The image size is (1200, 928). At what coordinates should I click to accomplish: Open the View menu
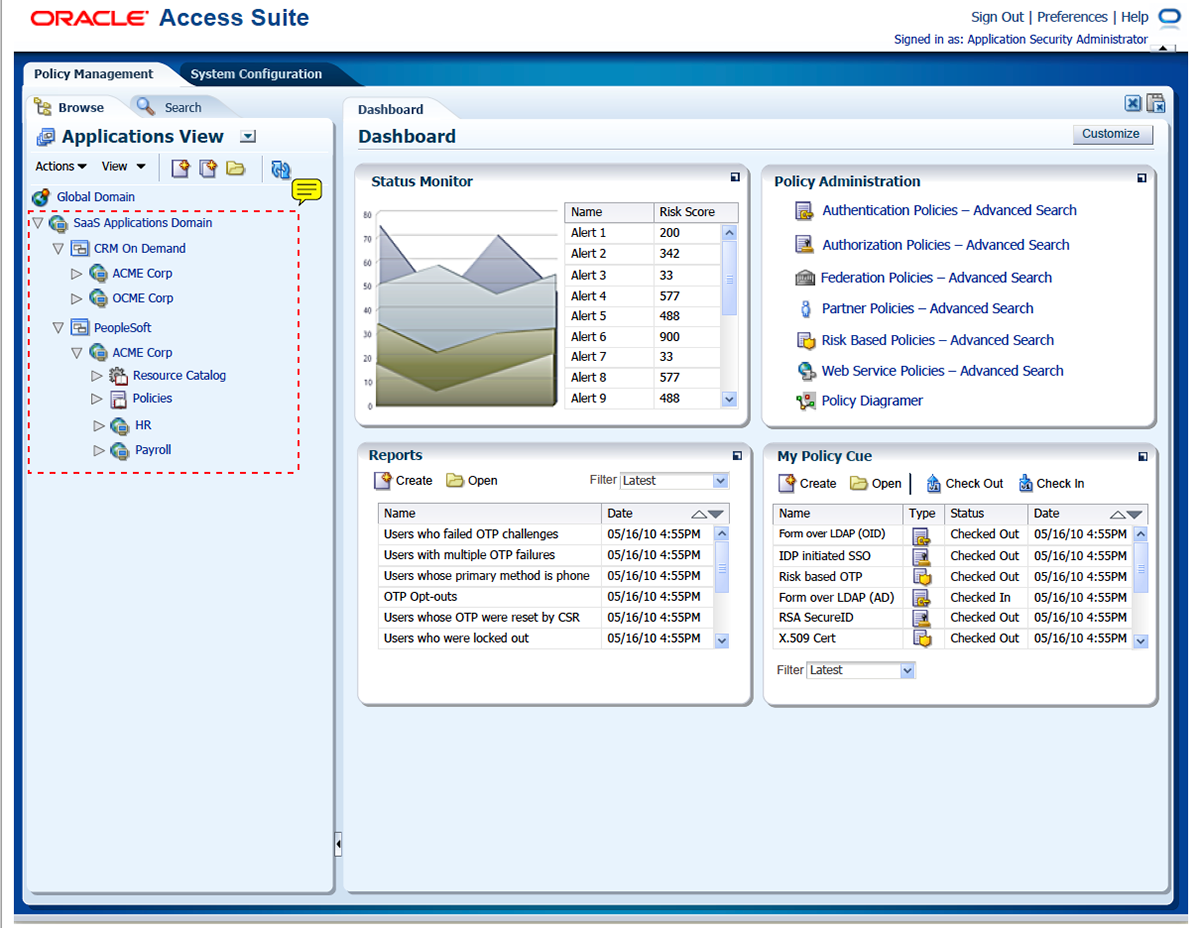124,167
